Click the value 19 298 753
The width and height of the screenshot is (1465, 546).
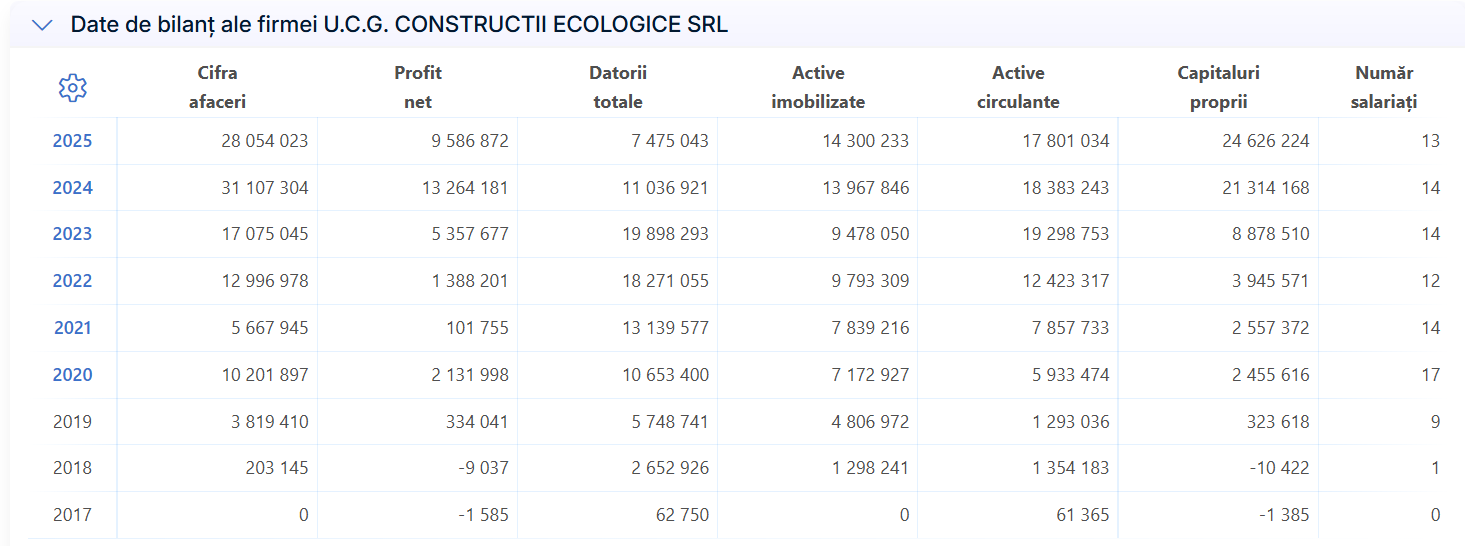[x=1066, y=234]
